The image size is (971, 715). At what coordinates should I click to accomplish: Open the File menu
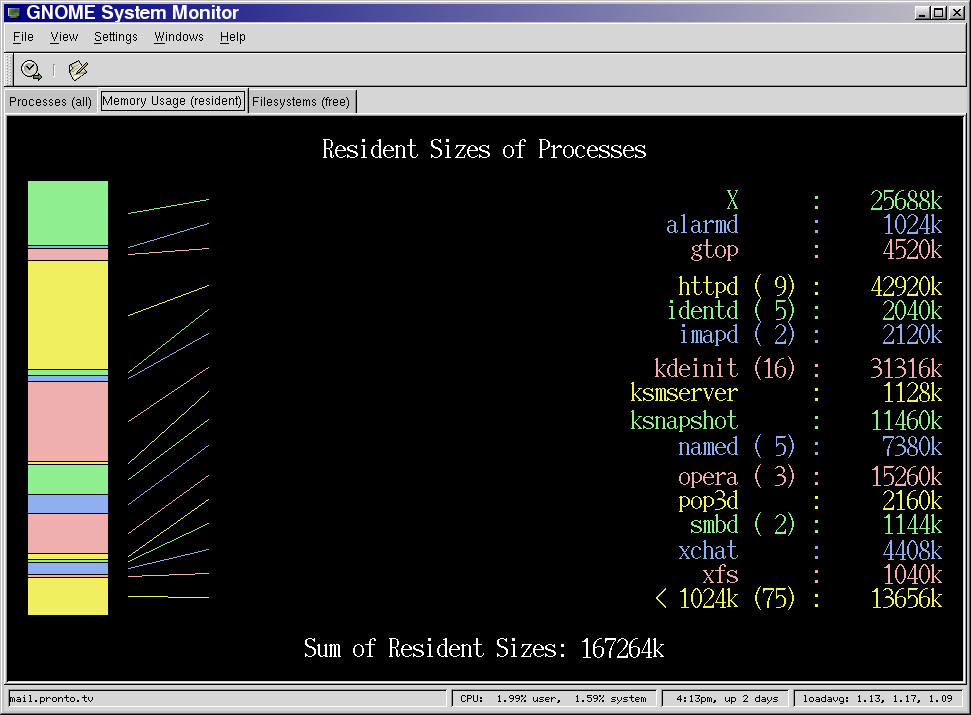coord(23,37)
